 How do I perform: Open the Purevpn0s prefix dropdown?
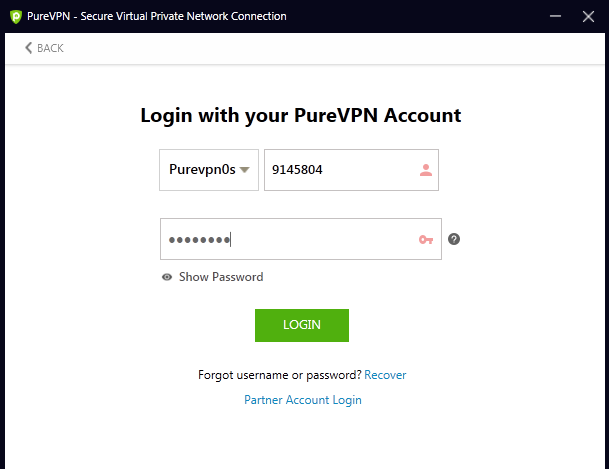click(200, 170)
